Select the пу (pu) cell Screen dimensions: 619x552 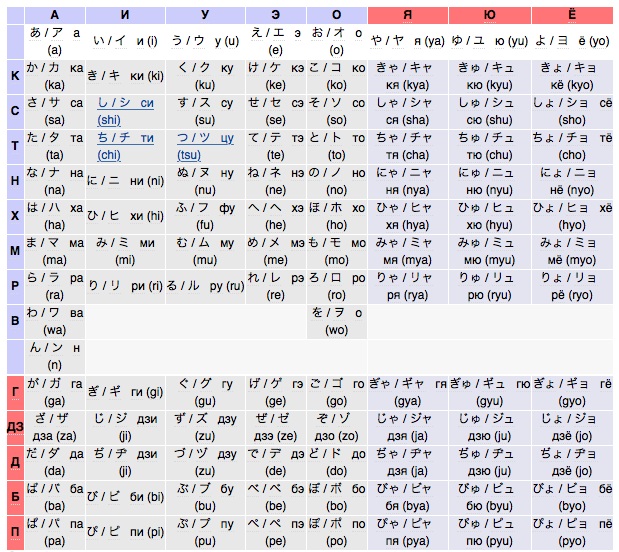205,533
